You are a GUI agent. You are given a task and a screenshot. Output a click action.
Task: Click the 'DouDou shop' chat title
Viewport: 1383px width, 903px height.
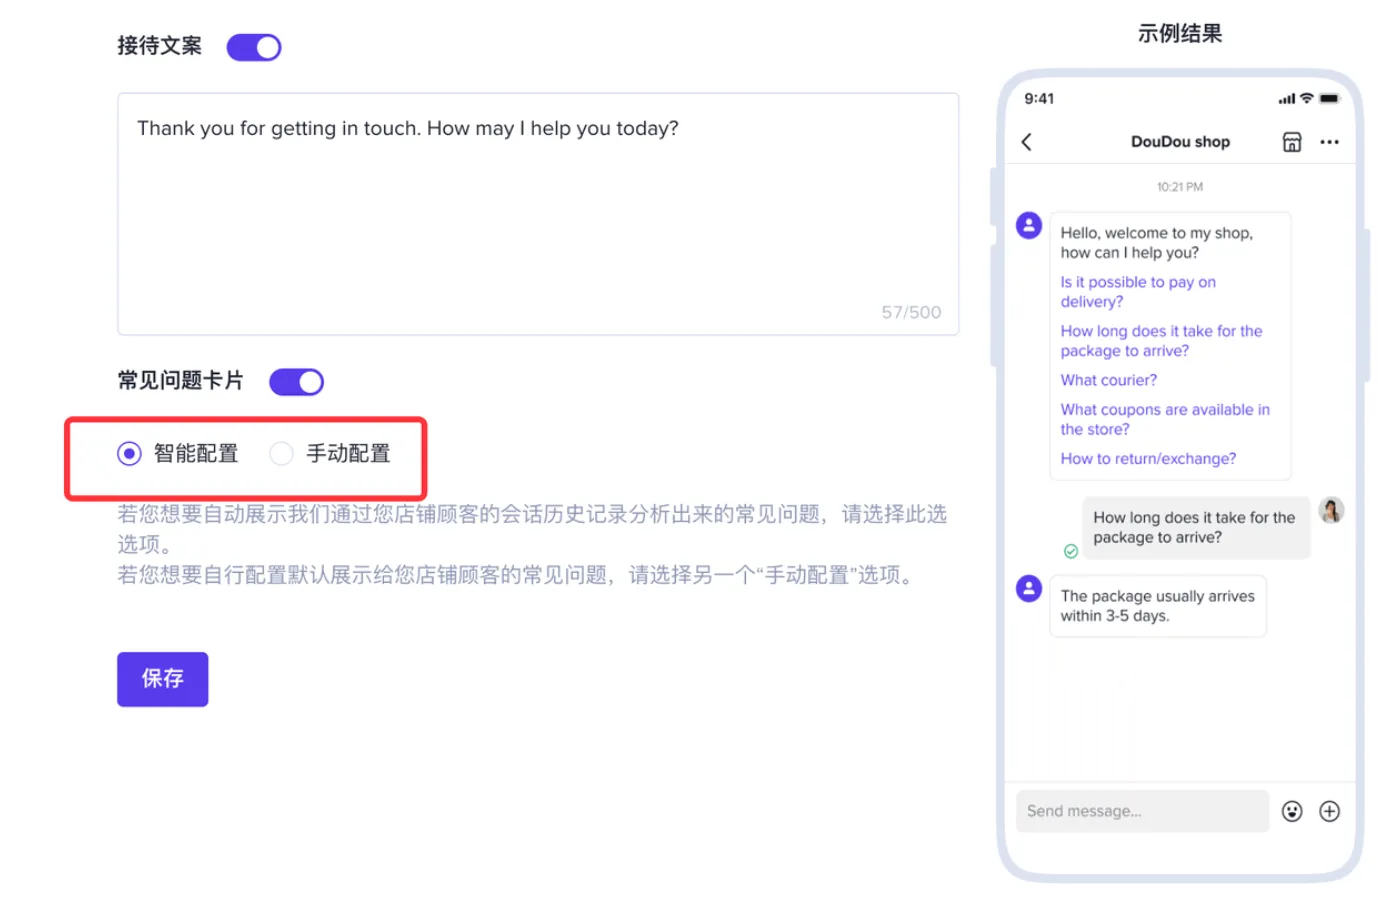1180,142
